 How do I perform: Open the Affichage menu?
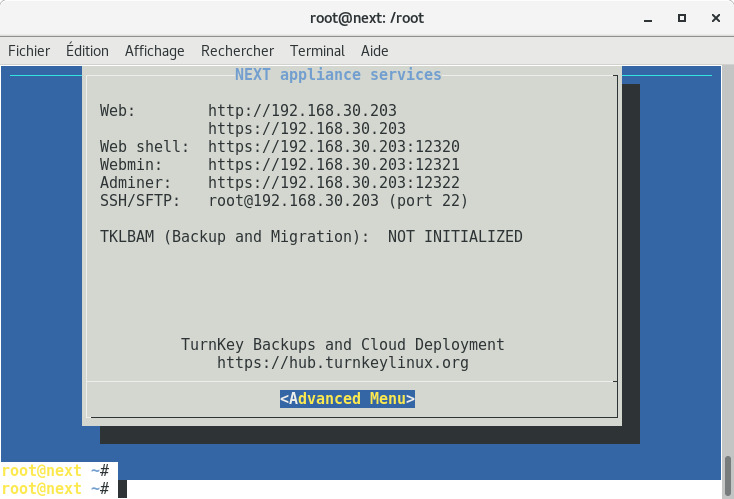click(154, 51)
